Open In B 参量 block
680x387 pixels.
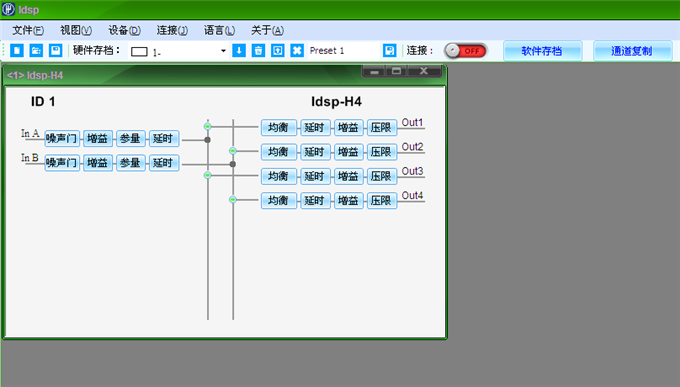131,163
